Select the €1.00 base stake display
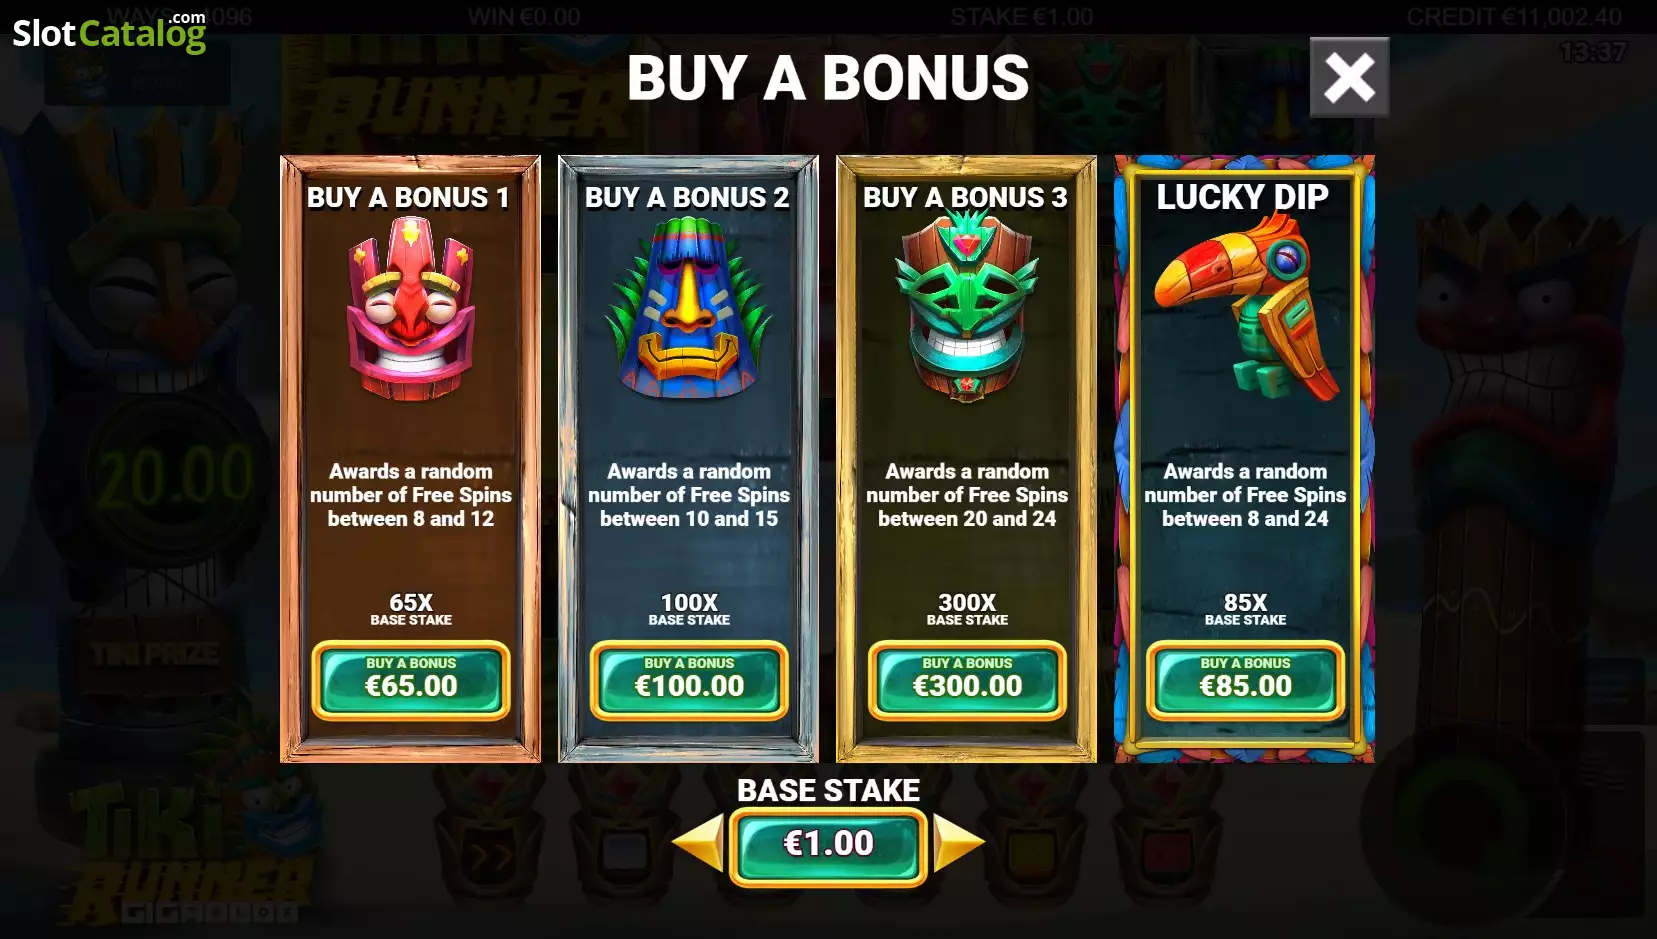The image size is (1657, 939). click(x=828, y=844)
